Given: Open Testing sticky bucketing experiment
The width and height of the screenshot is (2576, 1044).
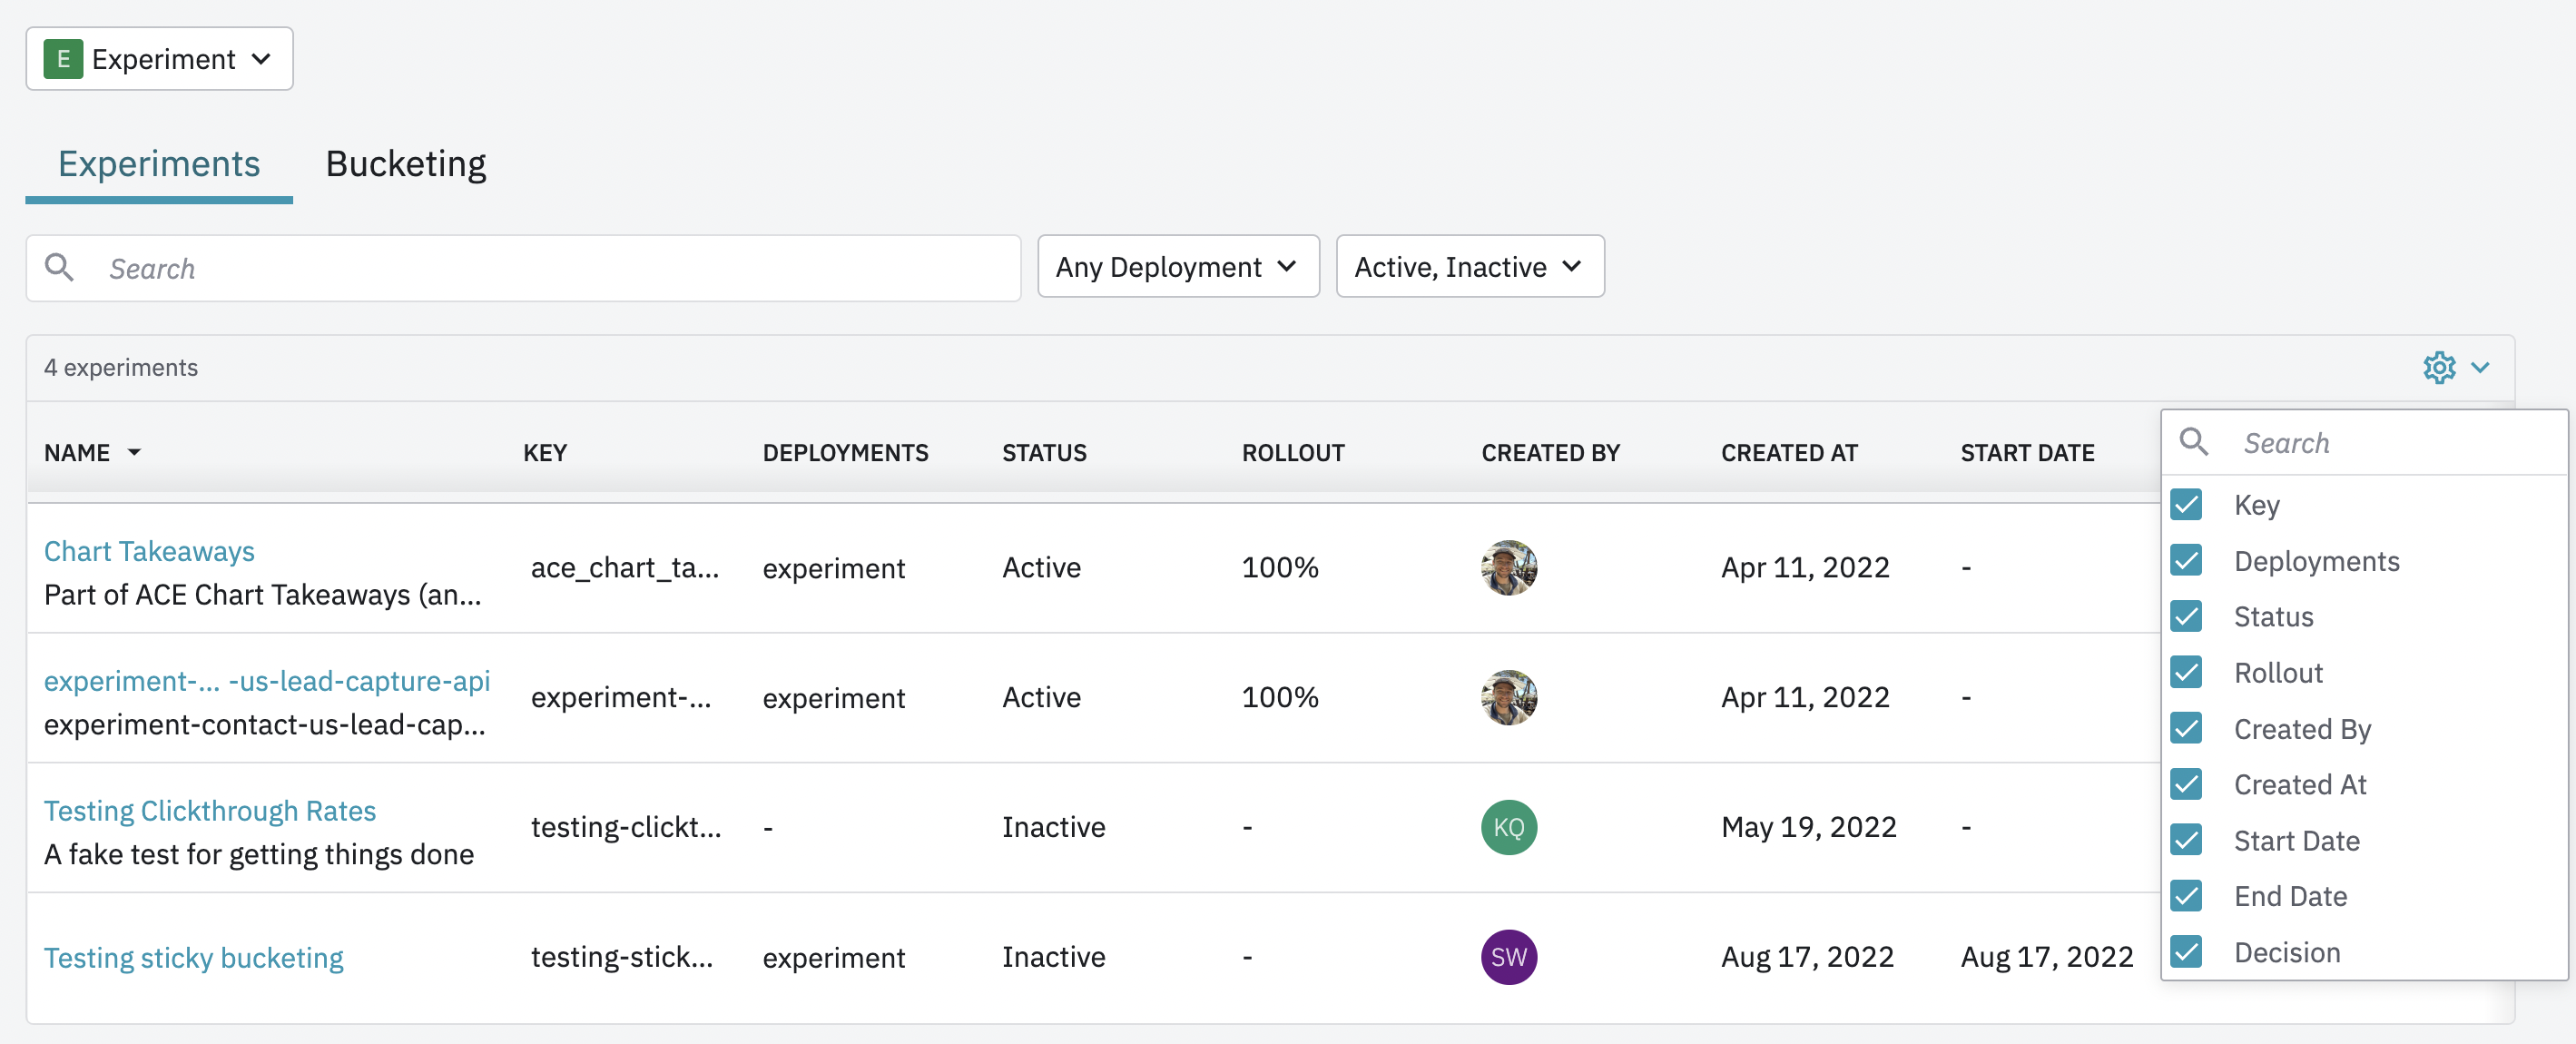Looking at the screenshot, I should coord(193,957).
